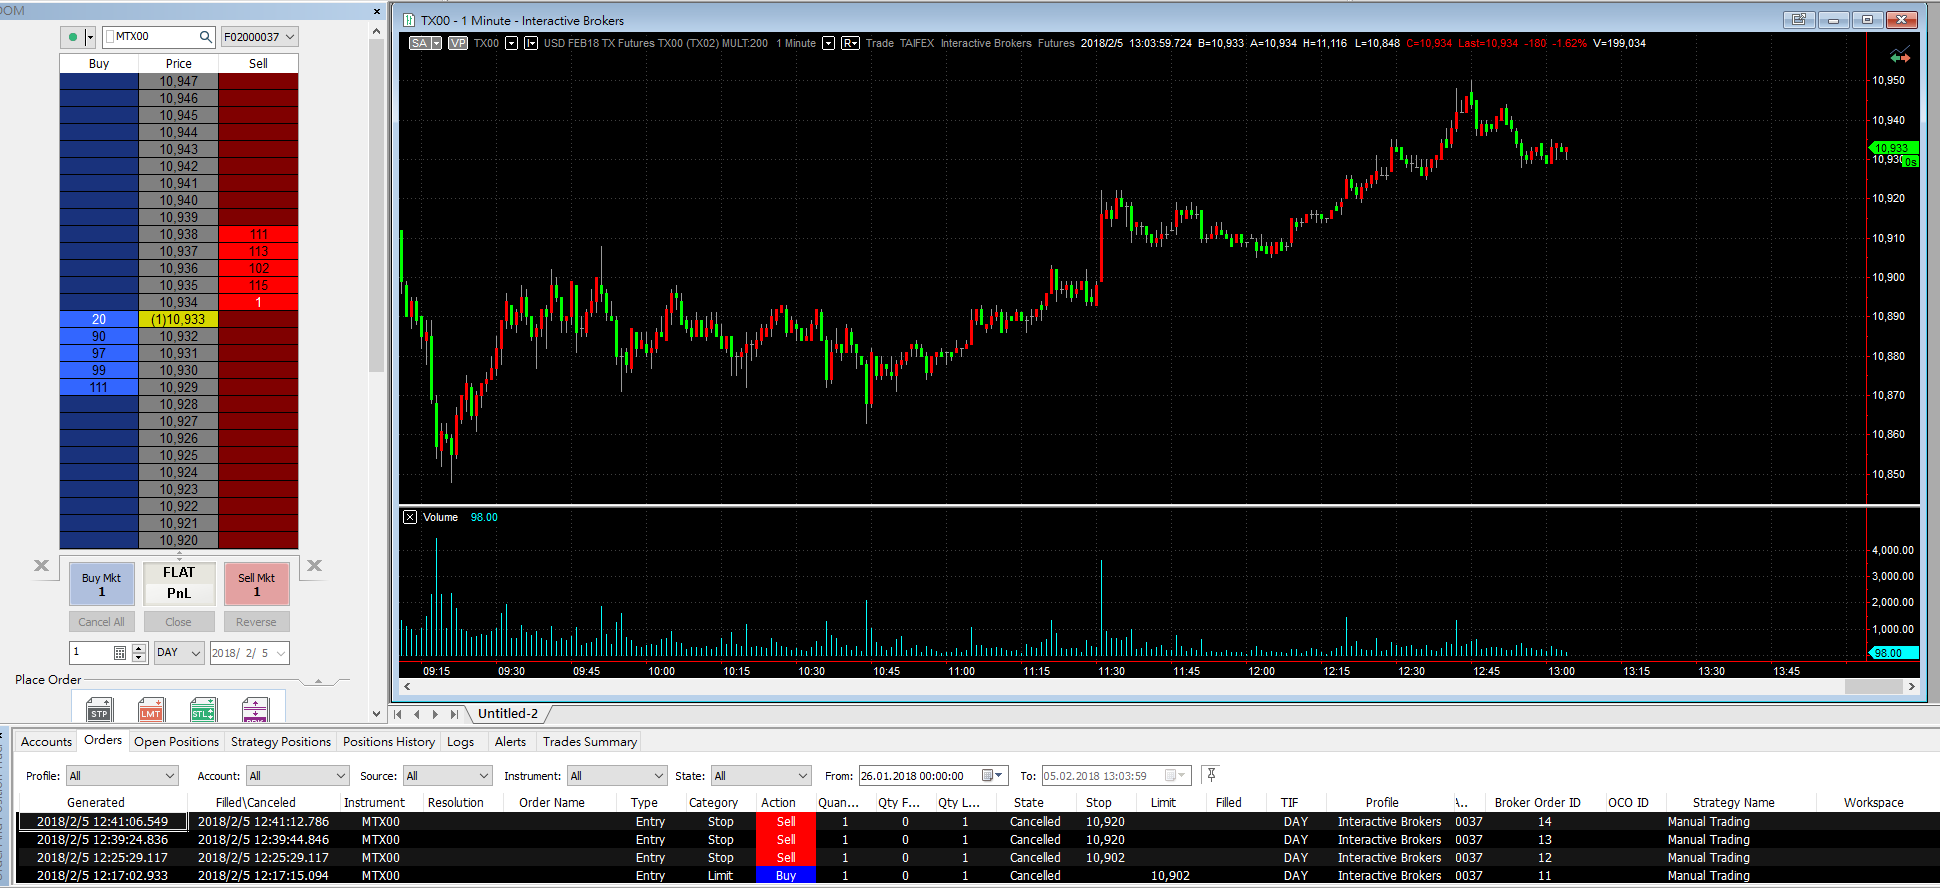This screenshot has width=1940, height=888.
Task: Click the chart window detach button
Action: pyautogui.click(x=1799, y=20)
